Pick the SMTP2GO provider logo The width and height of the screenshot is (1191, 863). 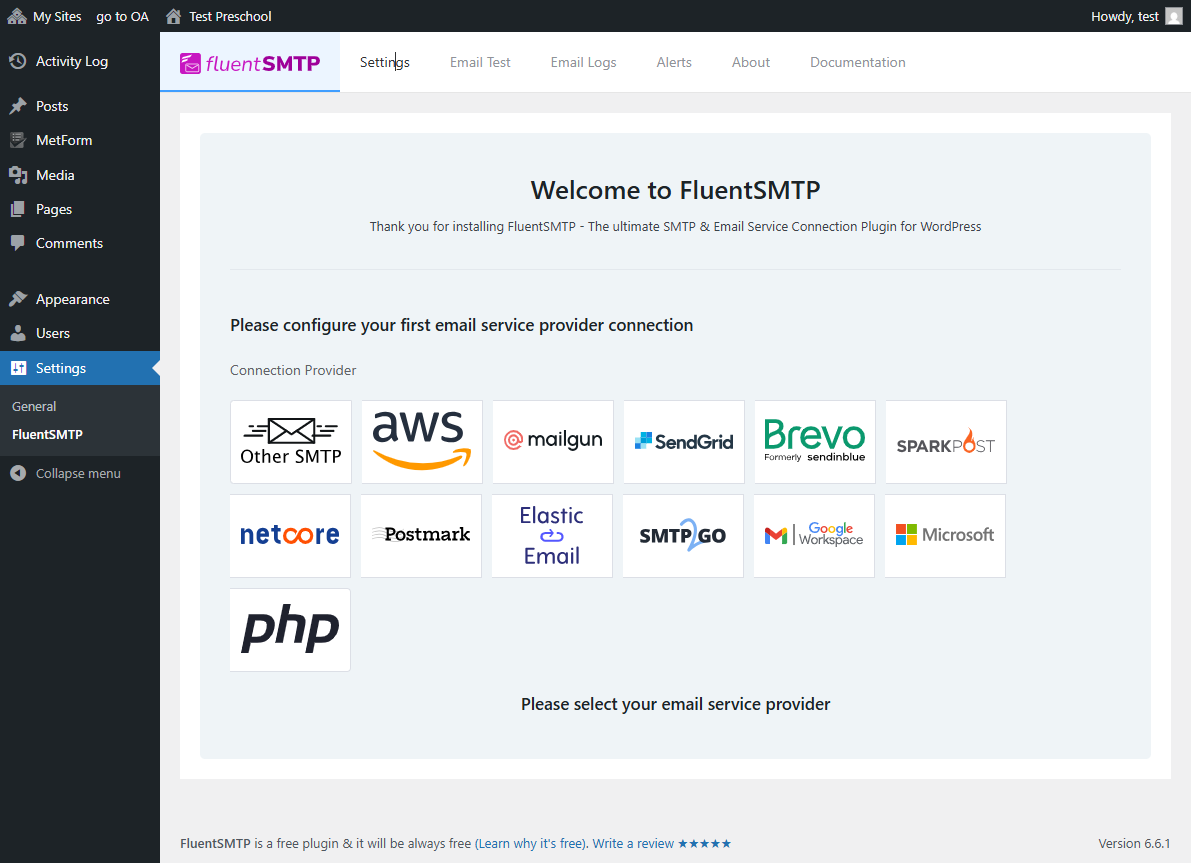click(x=683, y=536)
